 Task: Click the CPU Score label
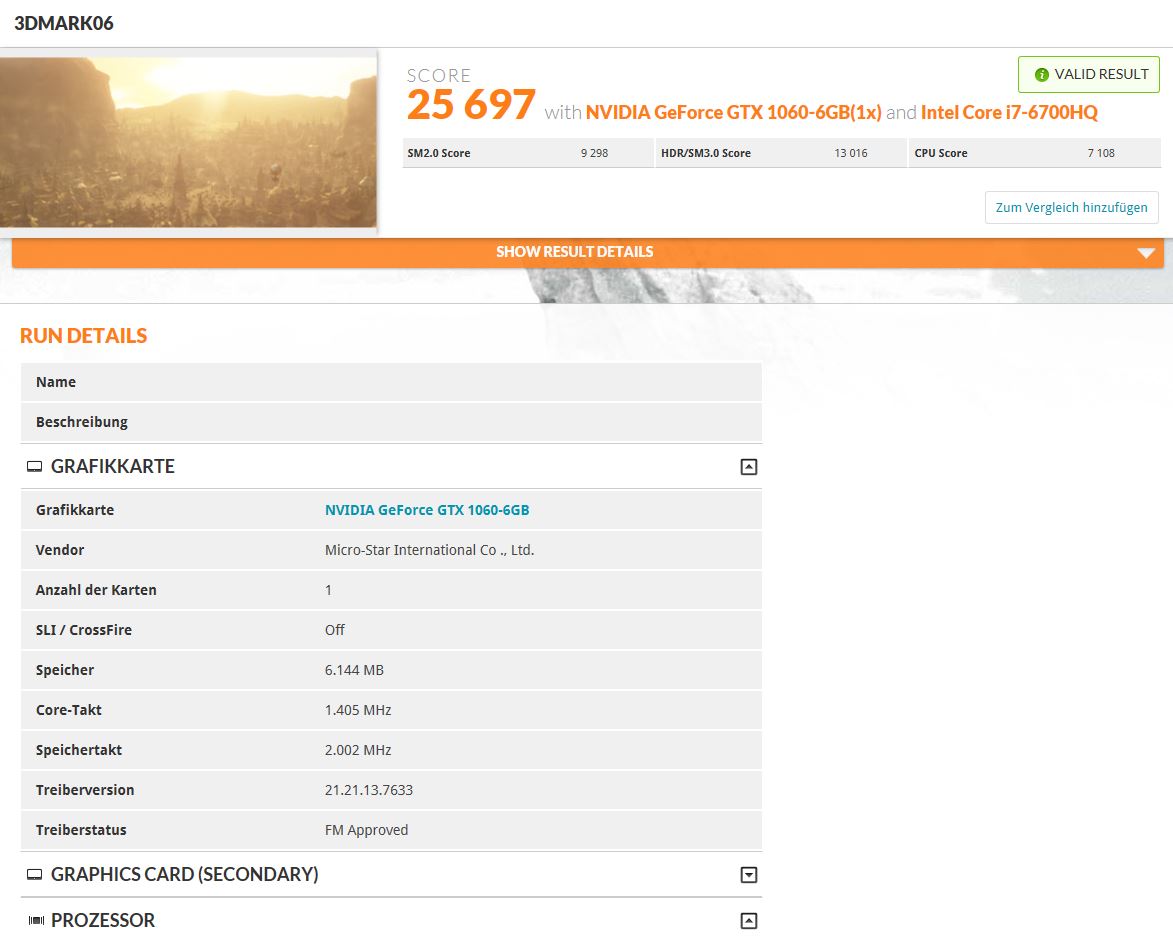940,153
